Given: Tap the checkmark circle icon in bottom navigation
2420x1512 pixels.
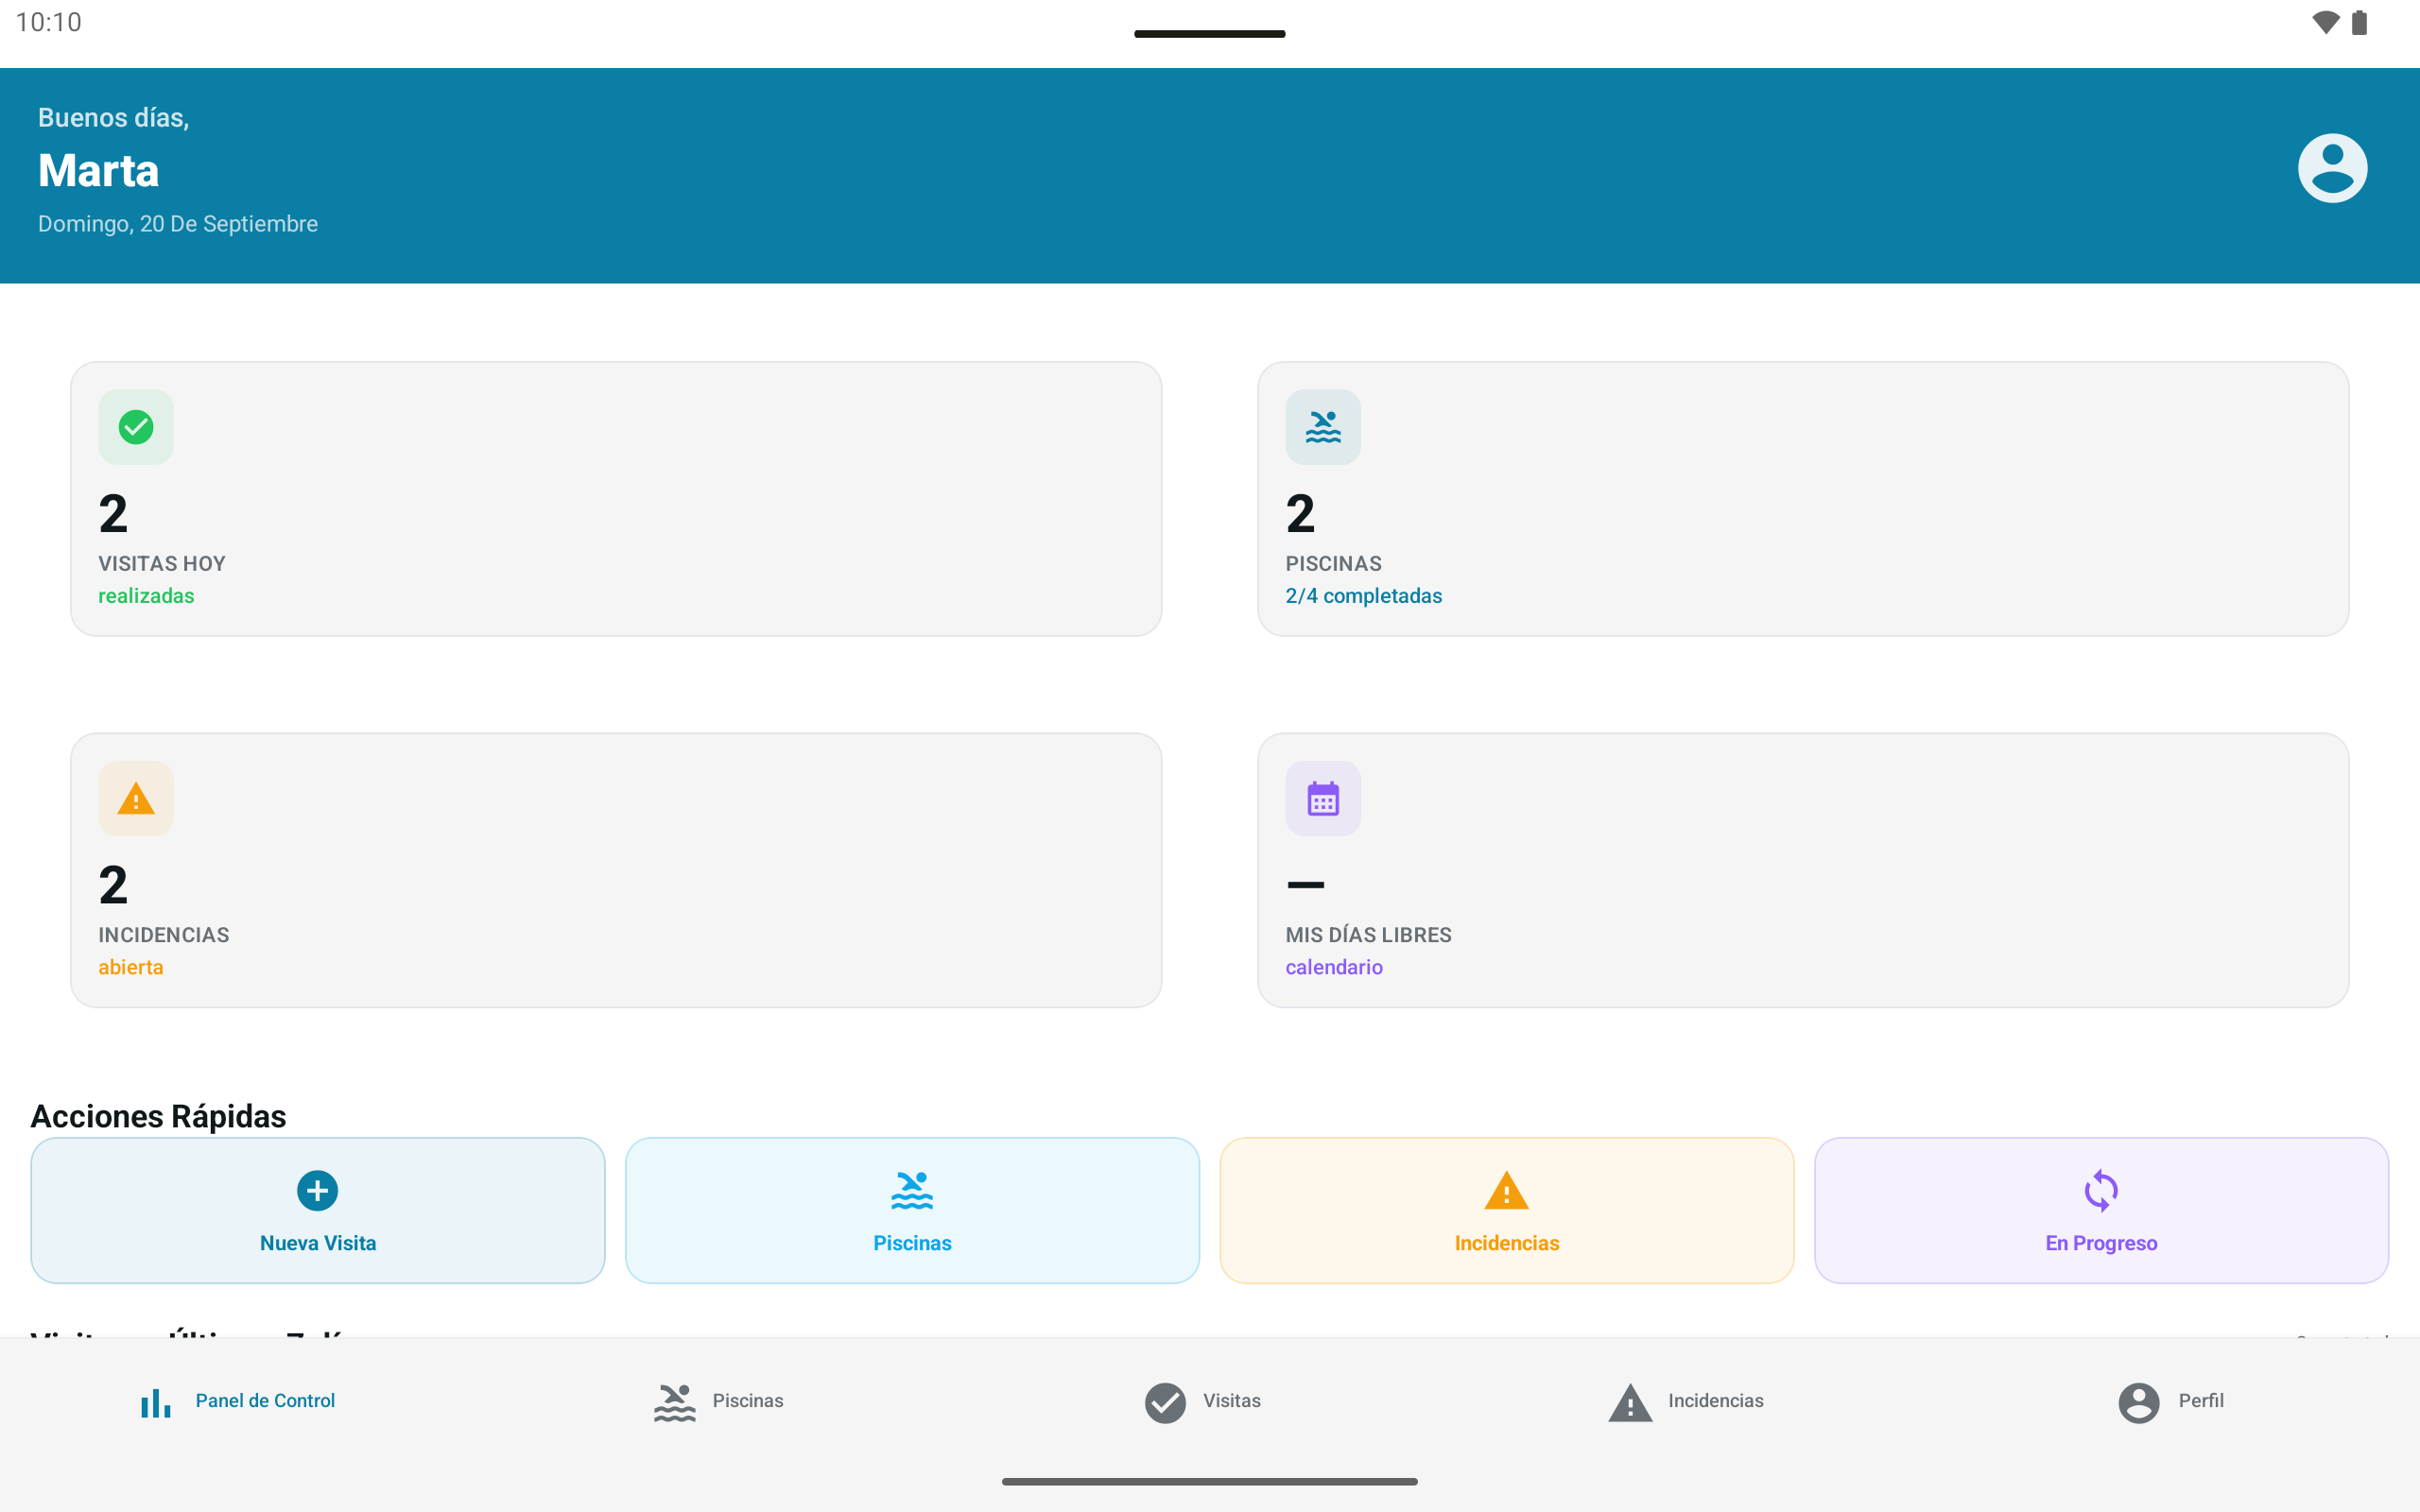Looking at the screenshot, I should coord(1165,1402).
